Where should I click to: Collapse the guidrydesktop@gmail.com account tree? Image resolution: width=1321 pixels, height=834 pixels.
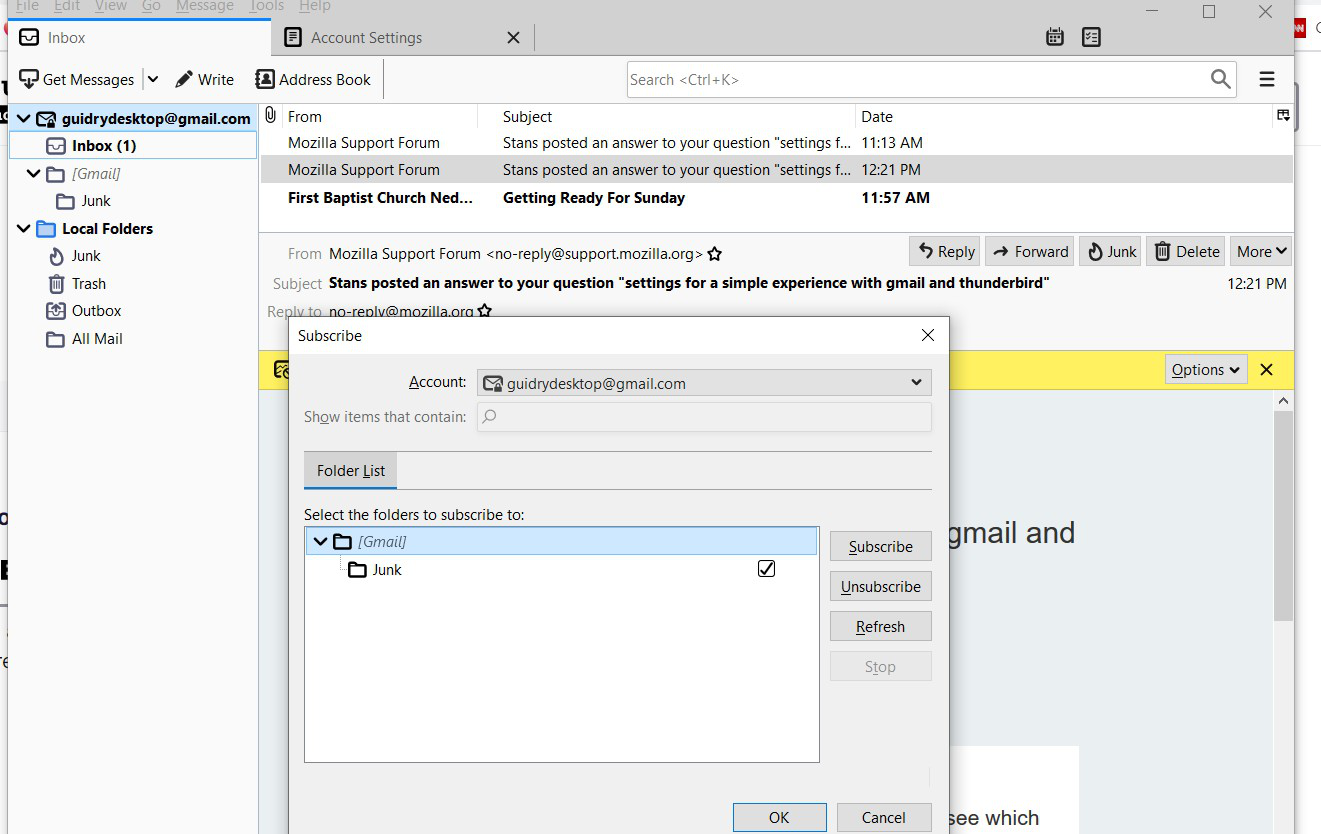24,118
